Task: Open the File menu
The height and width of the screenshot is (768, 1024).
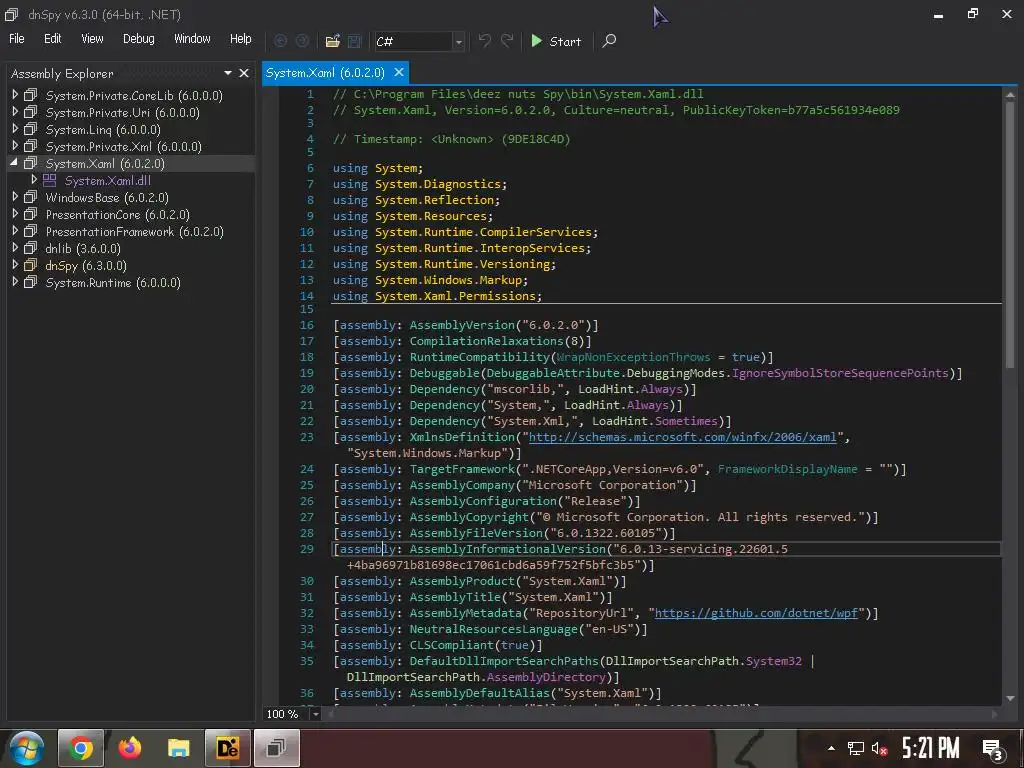Action: pyautogui.click(x=16, y=39)
